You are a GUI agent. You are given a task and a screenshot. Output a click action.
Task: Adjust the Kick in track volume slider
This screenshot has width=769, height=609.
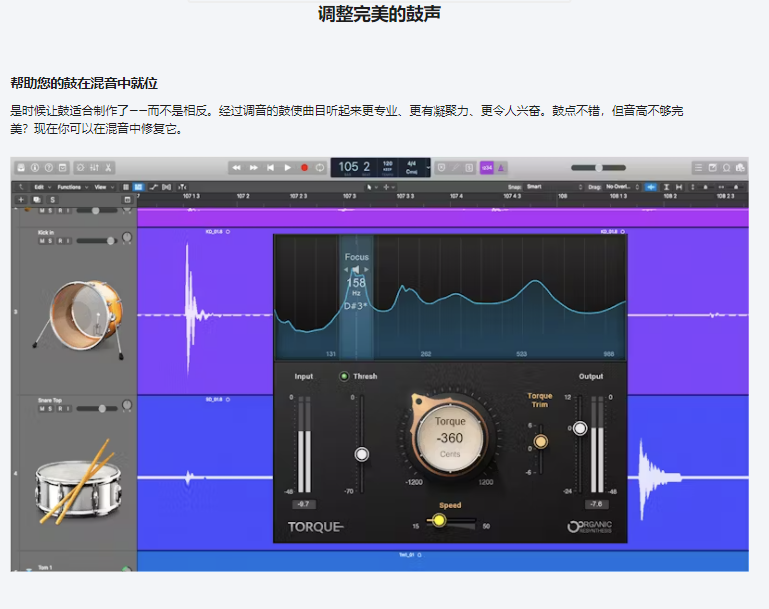tap(97, 241)
